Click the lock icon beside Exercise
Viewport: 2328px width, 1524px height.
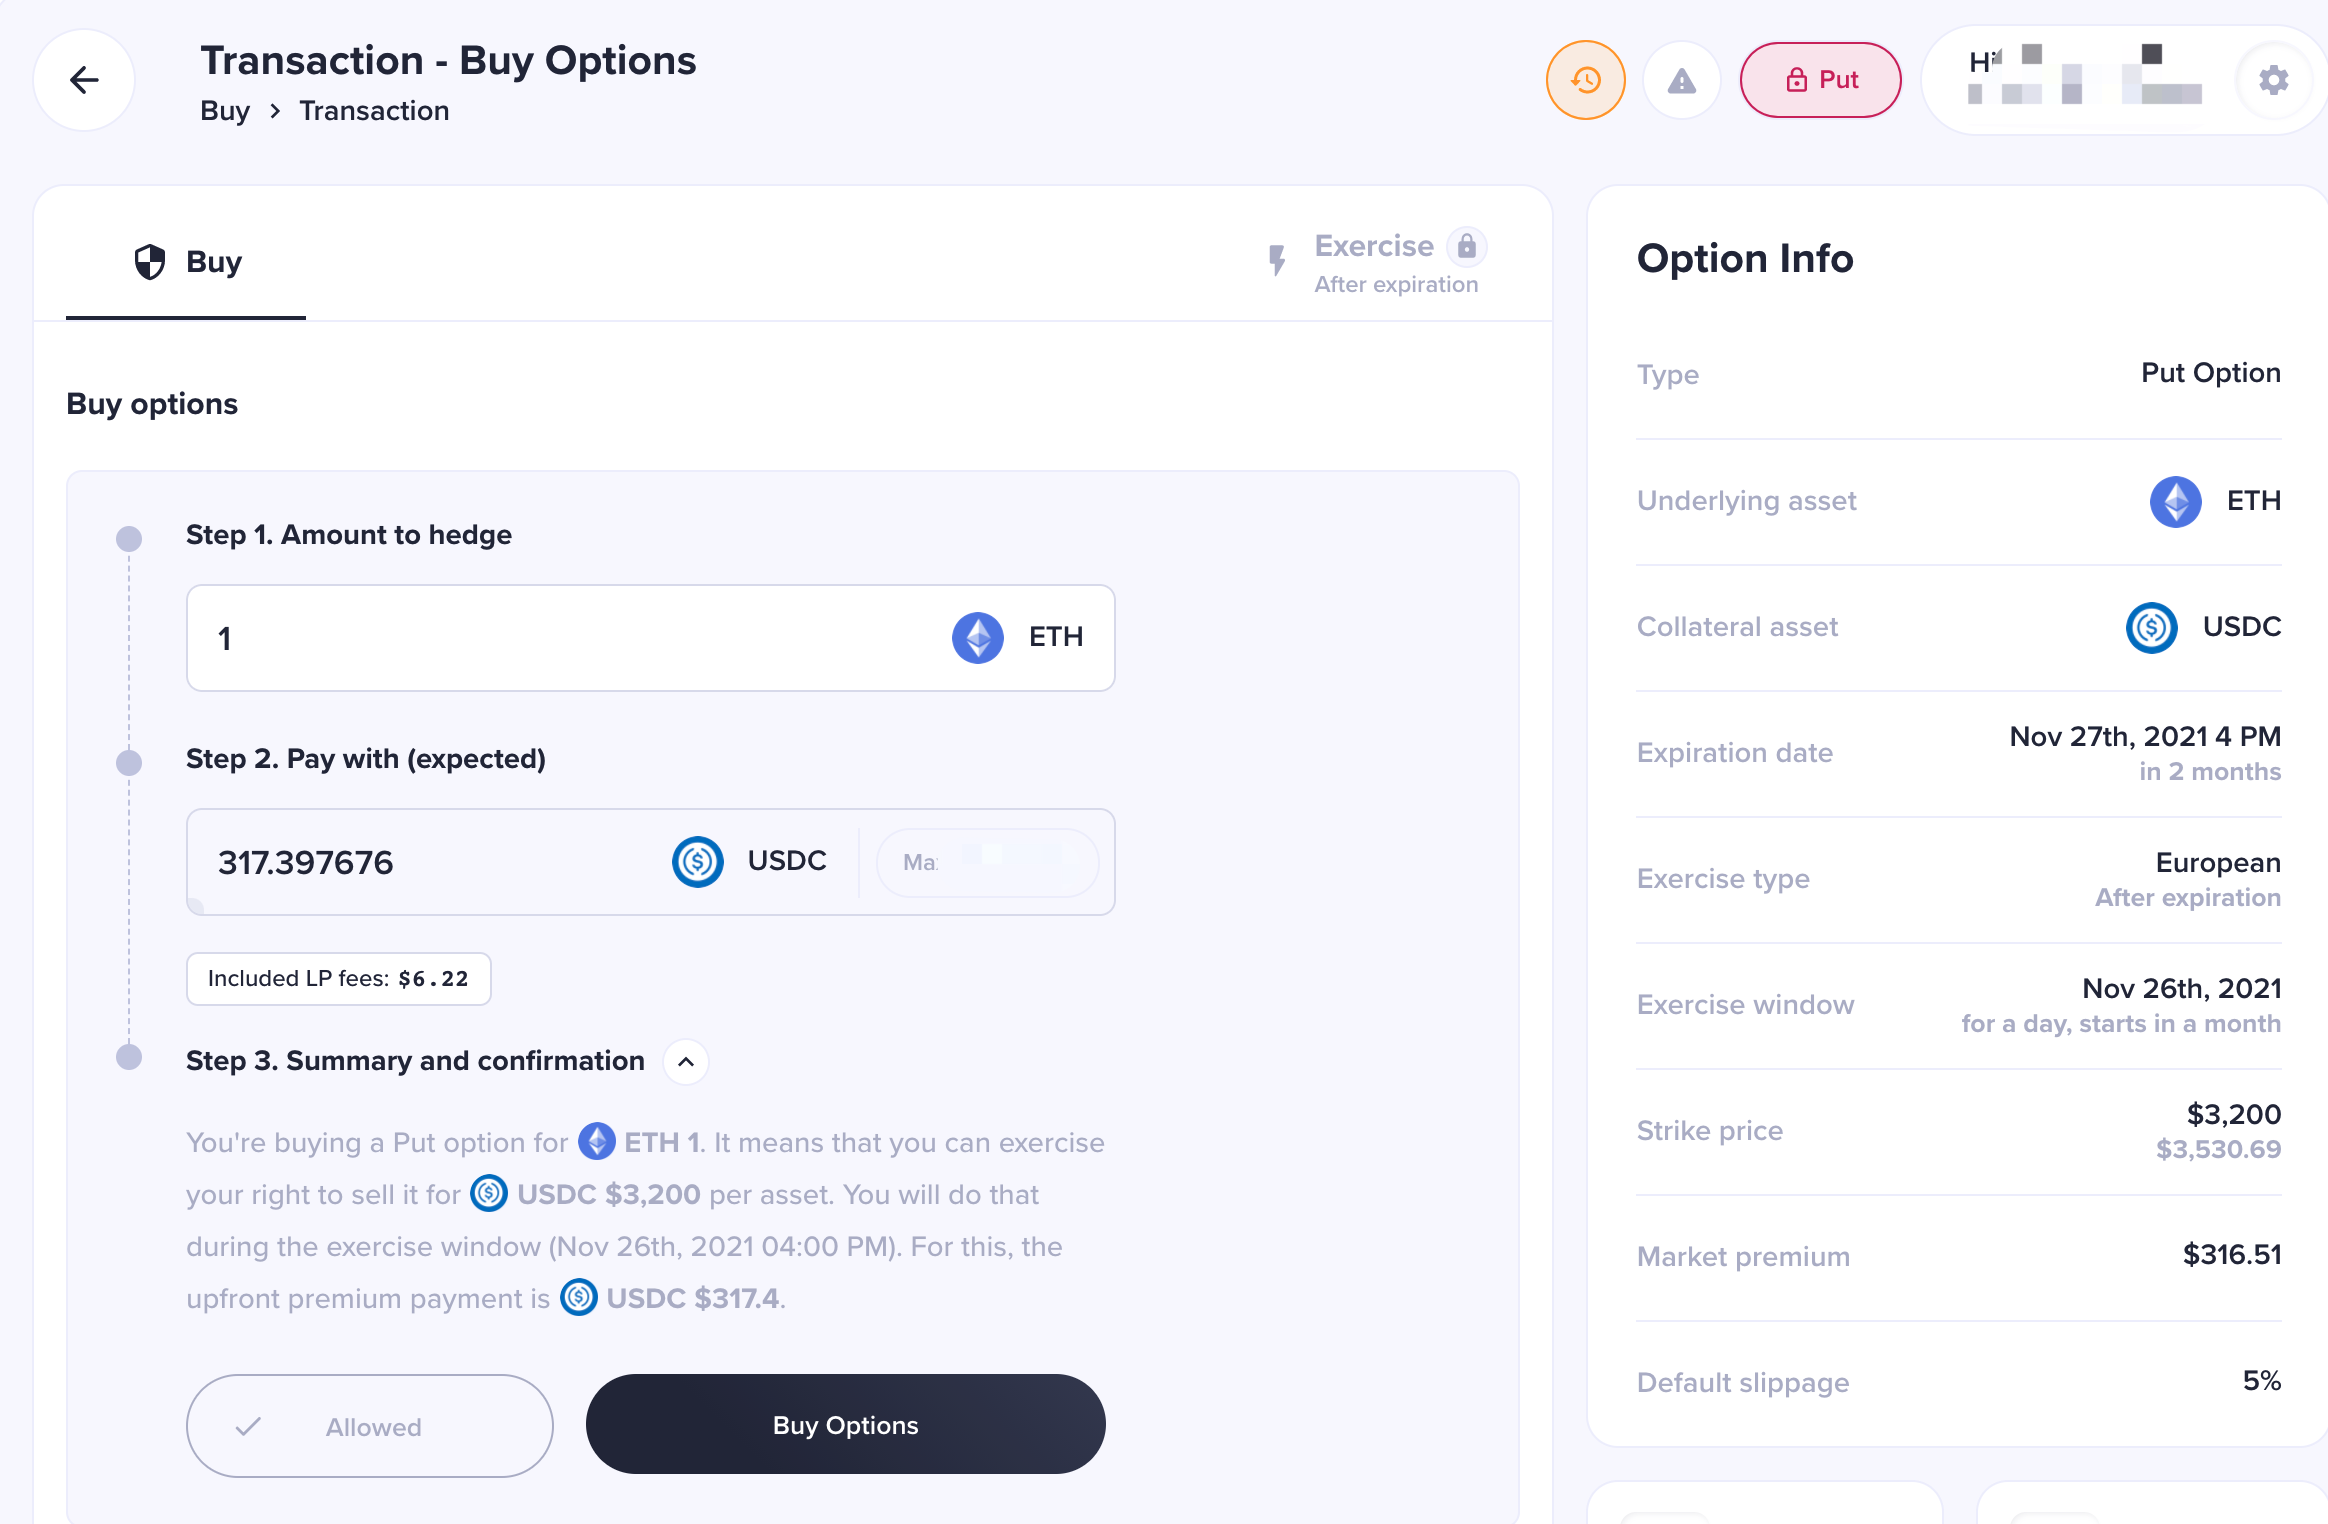1467,246
